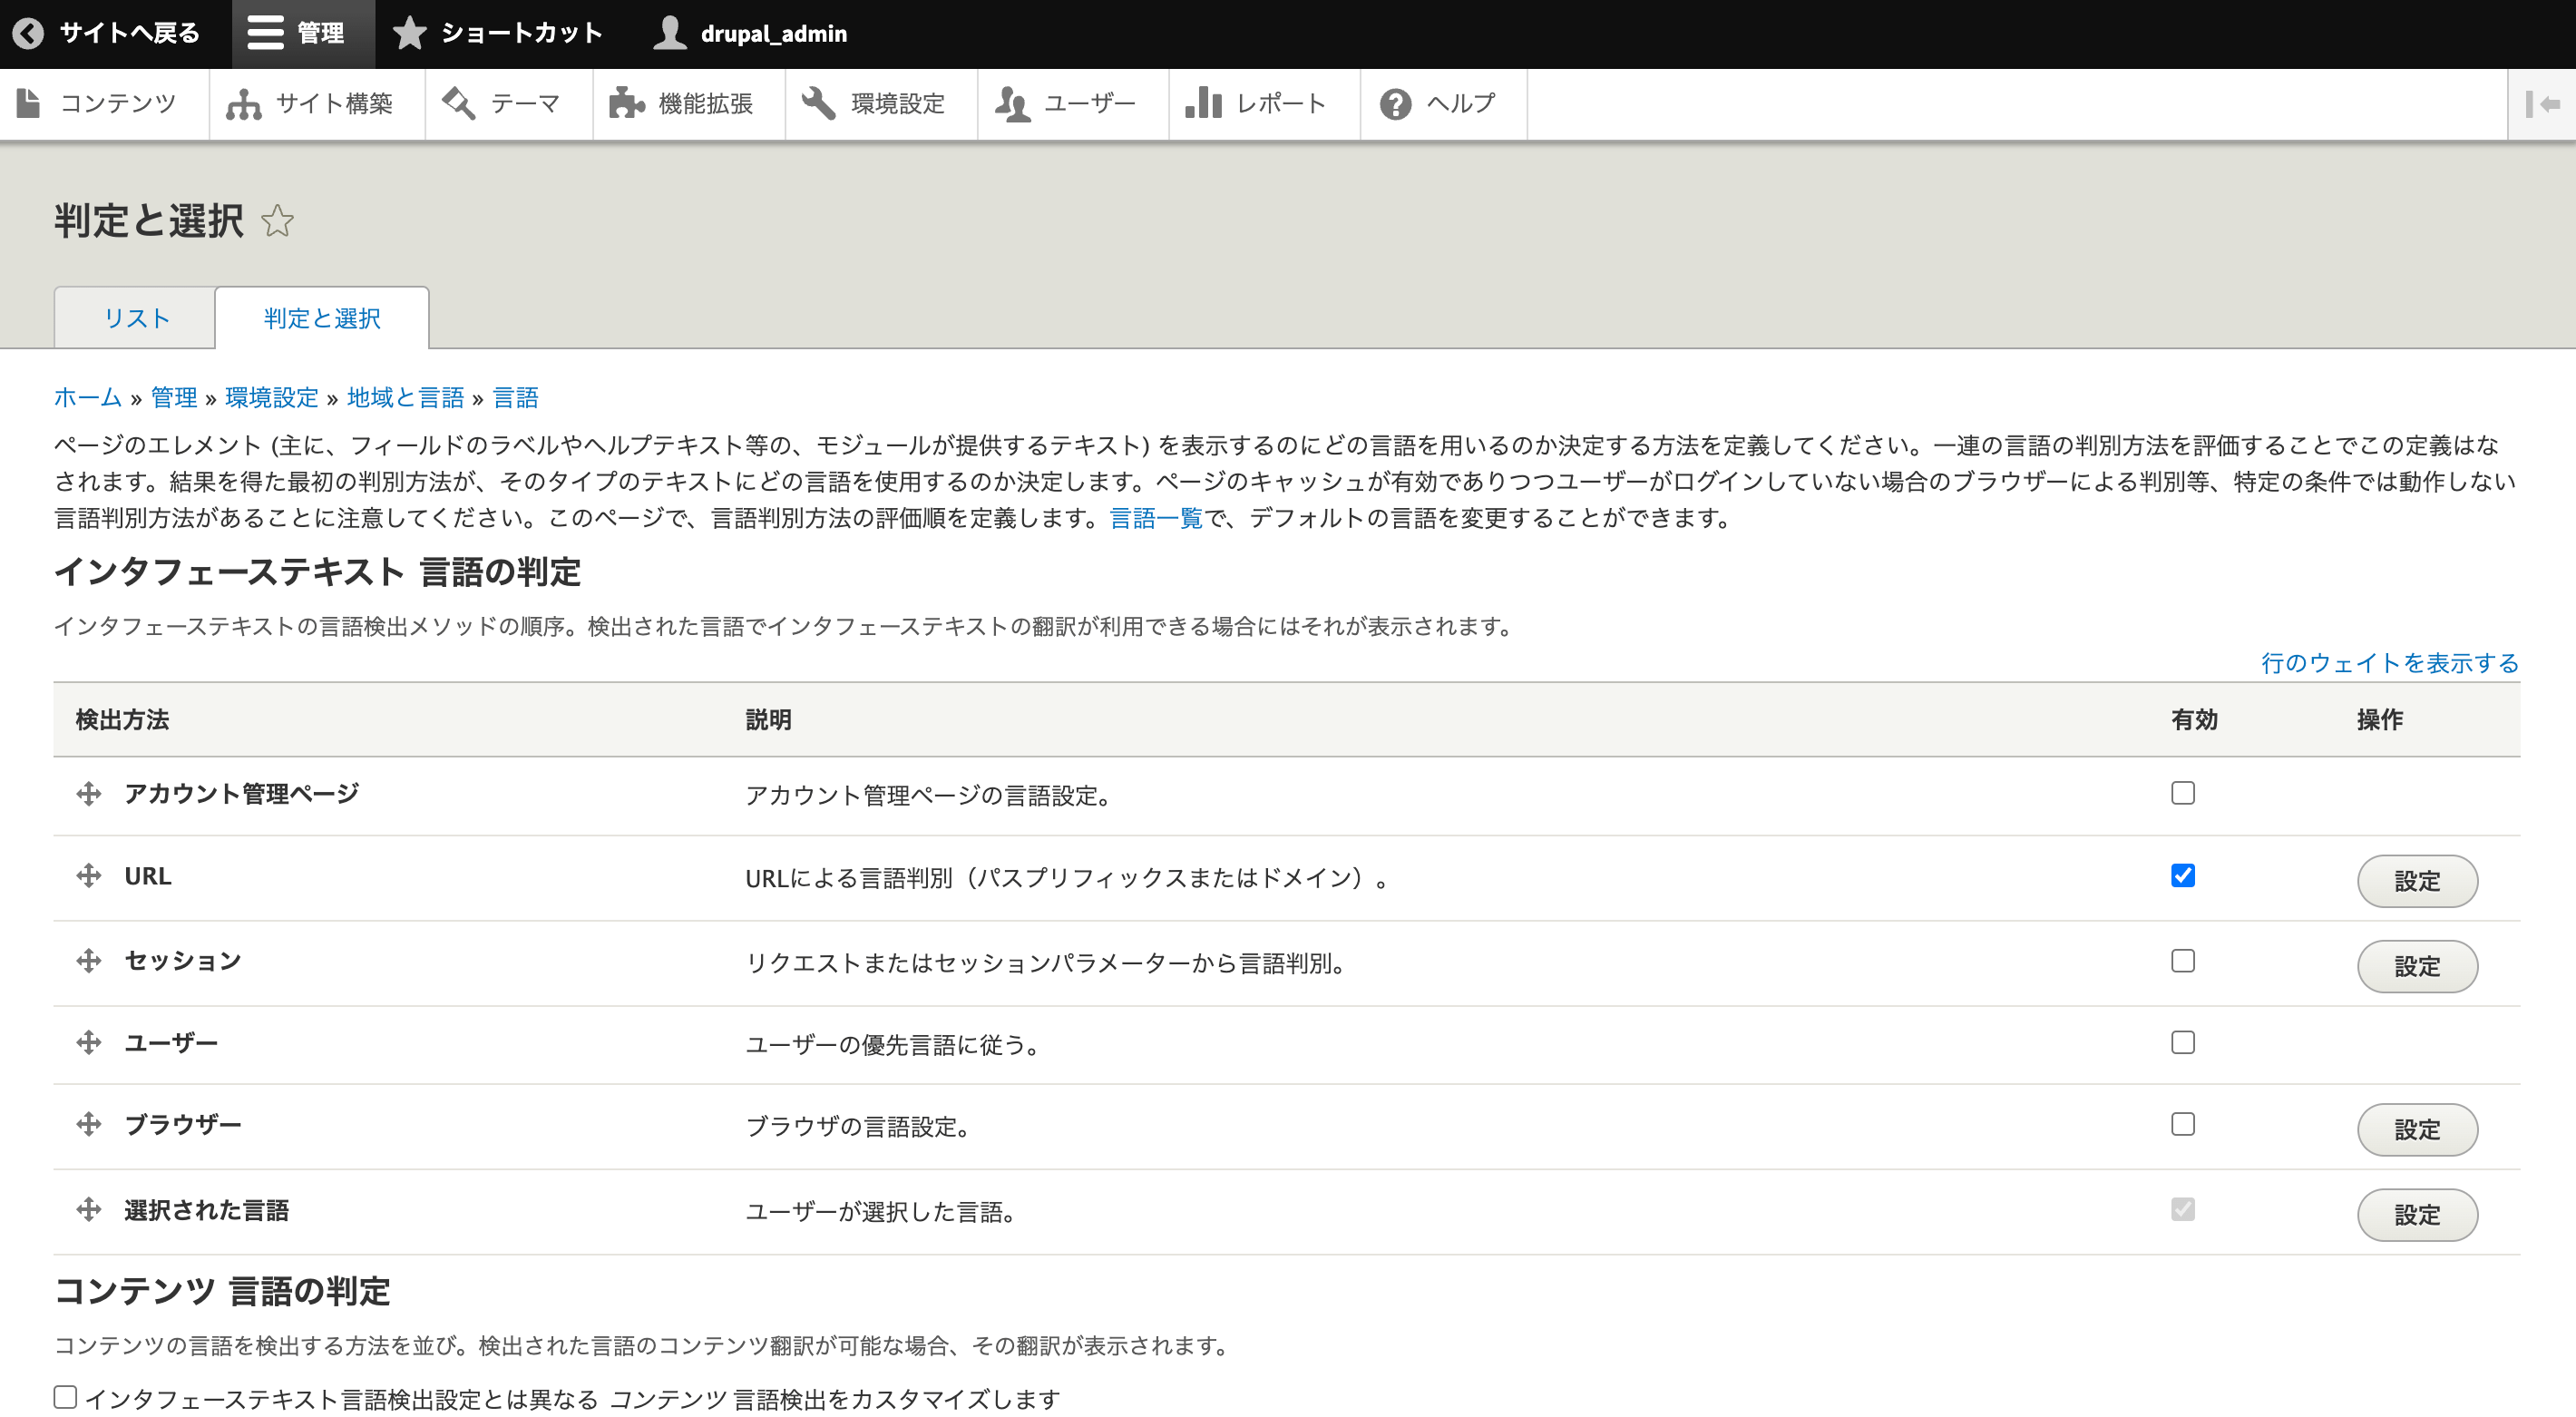Go to 地域と言語 breadcrumb link
This screenshot has height=1417, width=2576.
tap(406, 398)
